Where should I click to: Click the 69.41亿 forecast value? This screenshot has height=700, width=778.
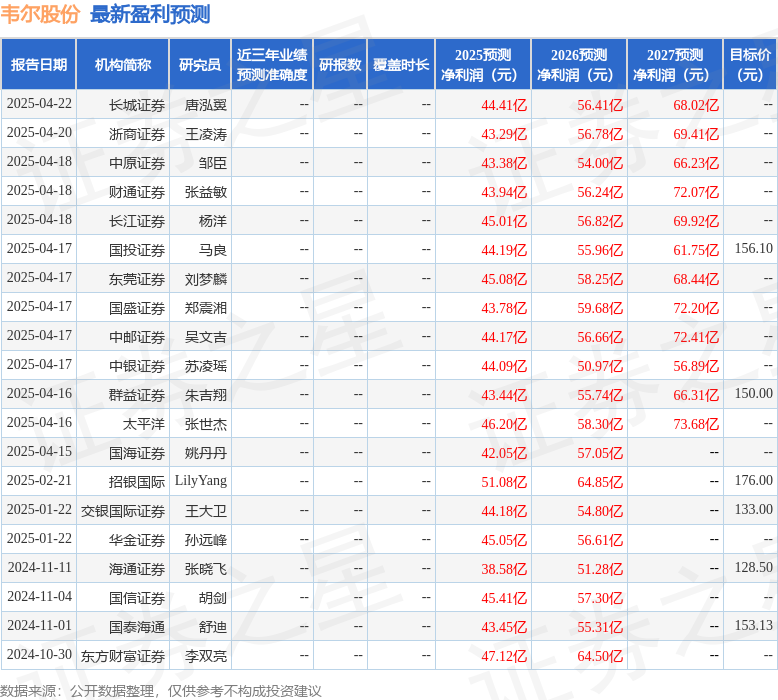696,134
